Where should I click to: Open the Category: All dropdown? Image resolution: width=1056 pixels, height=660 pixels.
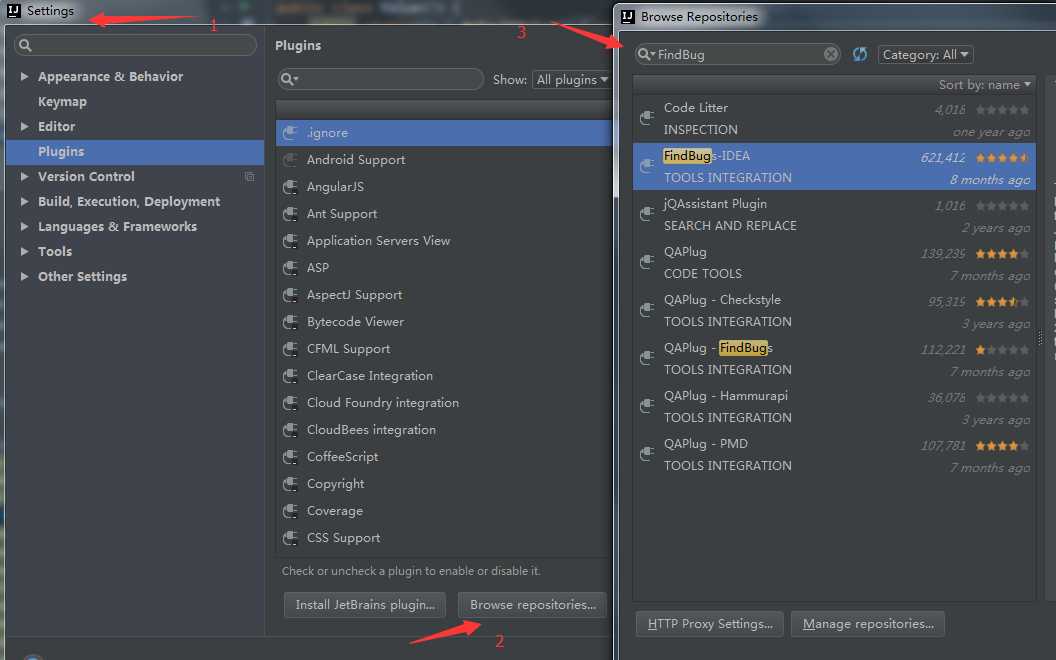[925, 55]
